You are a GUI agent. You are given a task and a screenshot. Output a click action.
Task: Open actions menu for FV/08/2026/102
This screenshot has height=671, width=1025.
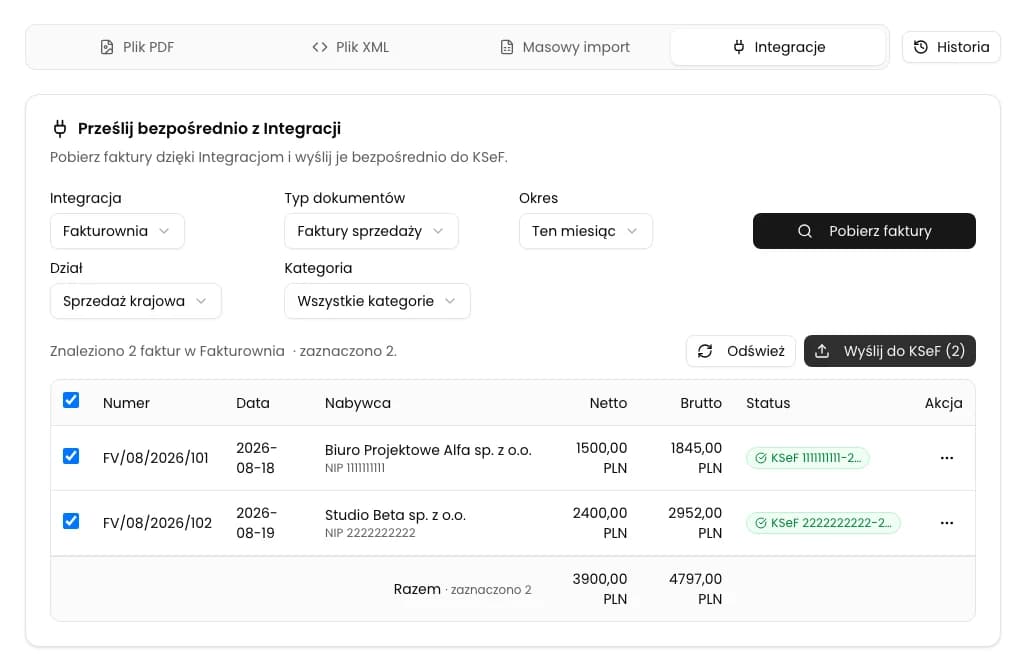947,523
